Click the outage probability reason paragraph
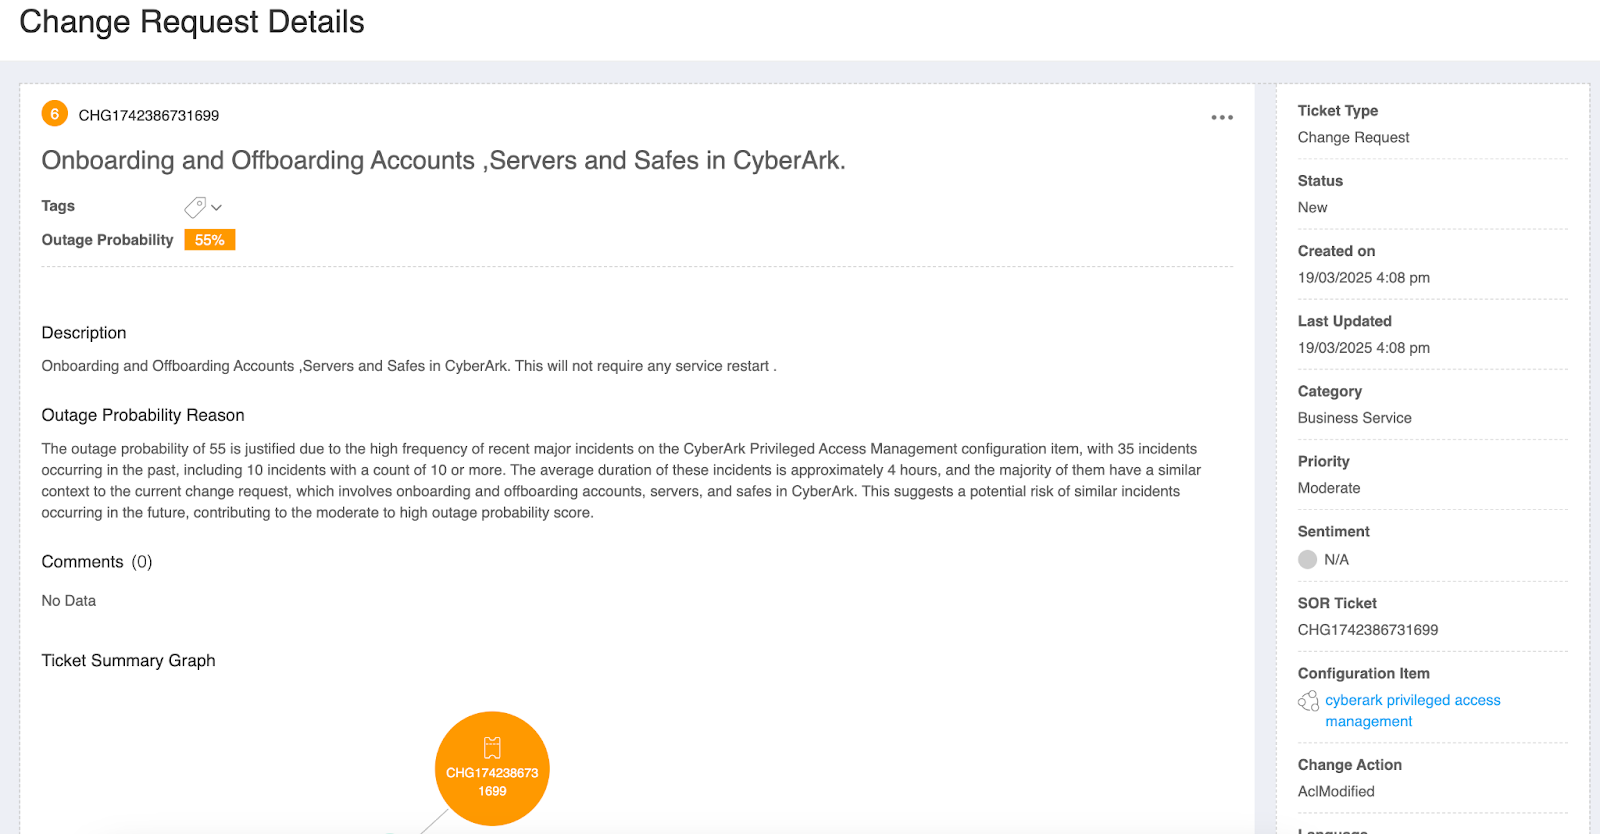 click(x=621, y=481)
